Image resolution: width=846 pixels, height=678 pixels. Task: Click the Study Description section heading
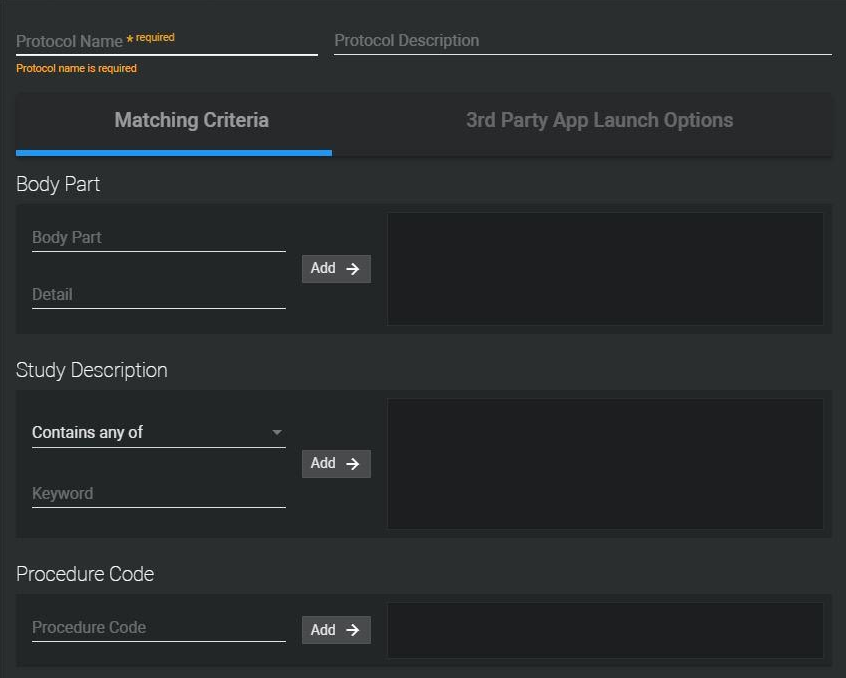coord(92,370)
